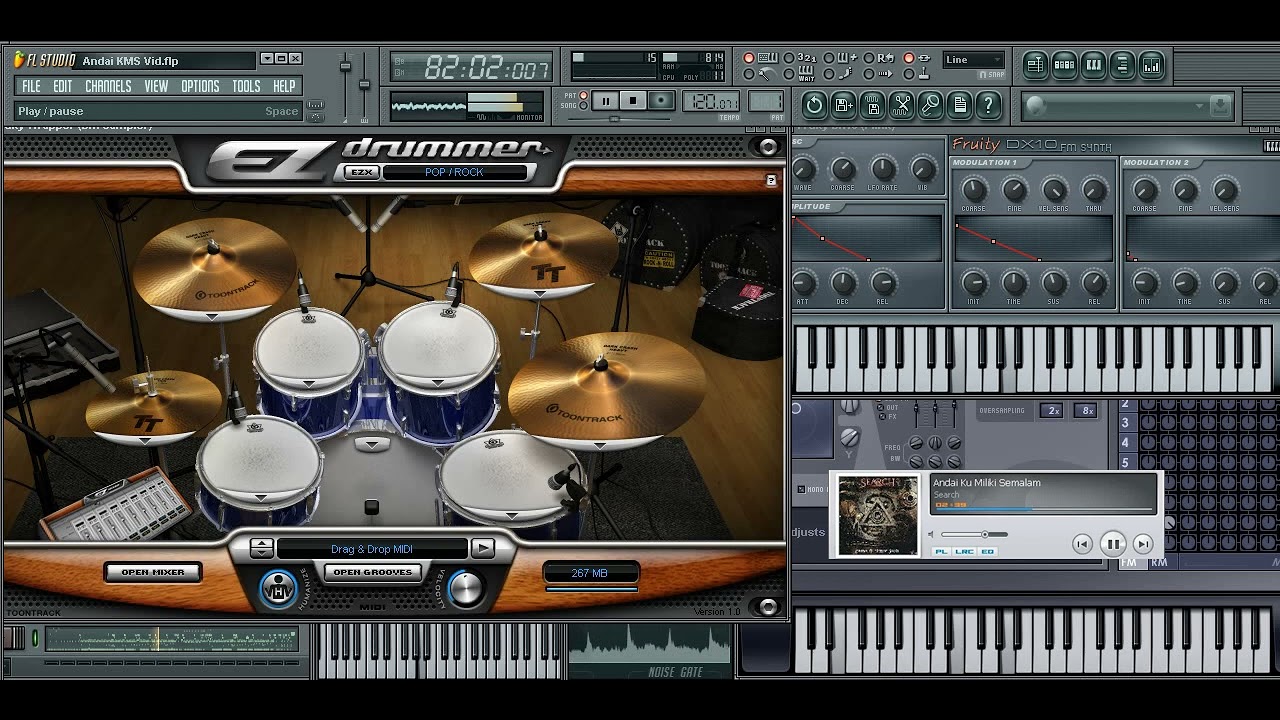
Task: Open the FL Studio browser panel
Action: click(x=1123, y=65)
